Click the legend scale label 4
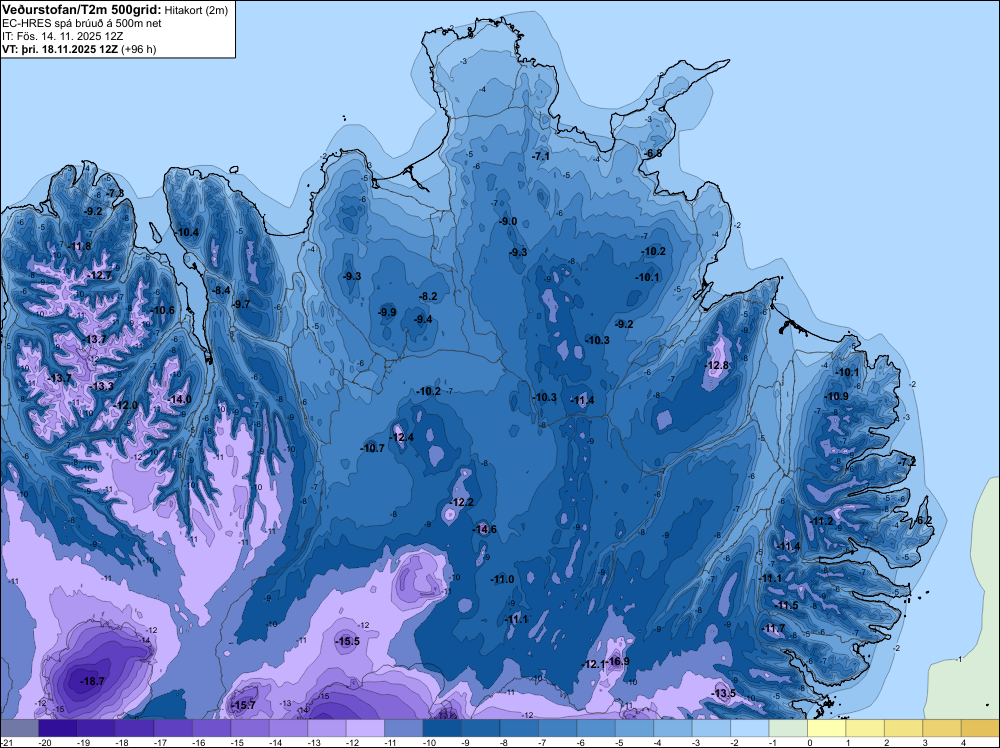The image size is (1000, 748). coord(963,742)
